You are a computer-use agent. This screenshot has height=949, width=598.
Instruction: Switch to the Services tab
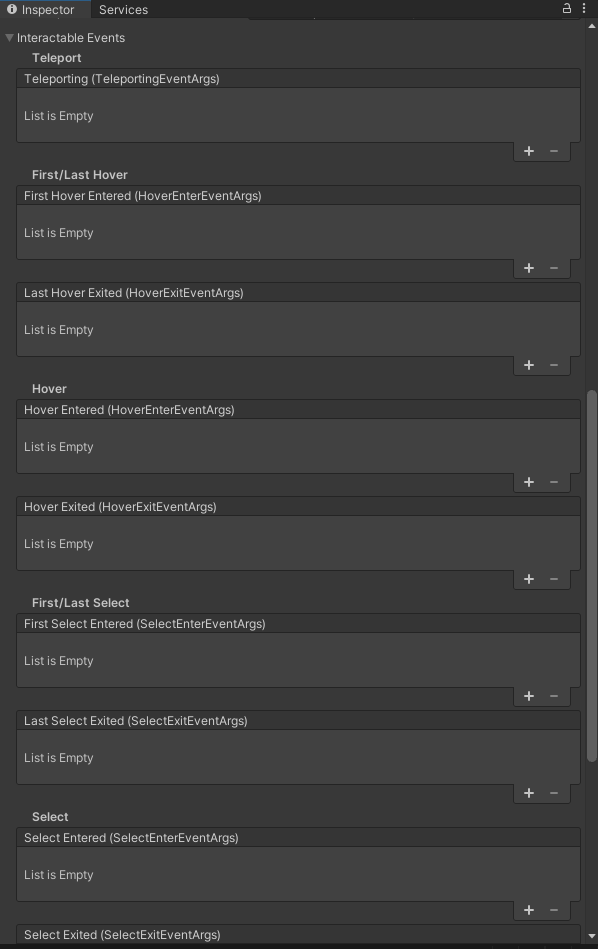click(x=123, y=10)
